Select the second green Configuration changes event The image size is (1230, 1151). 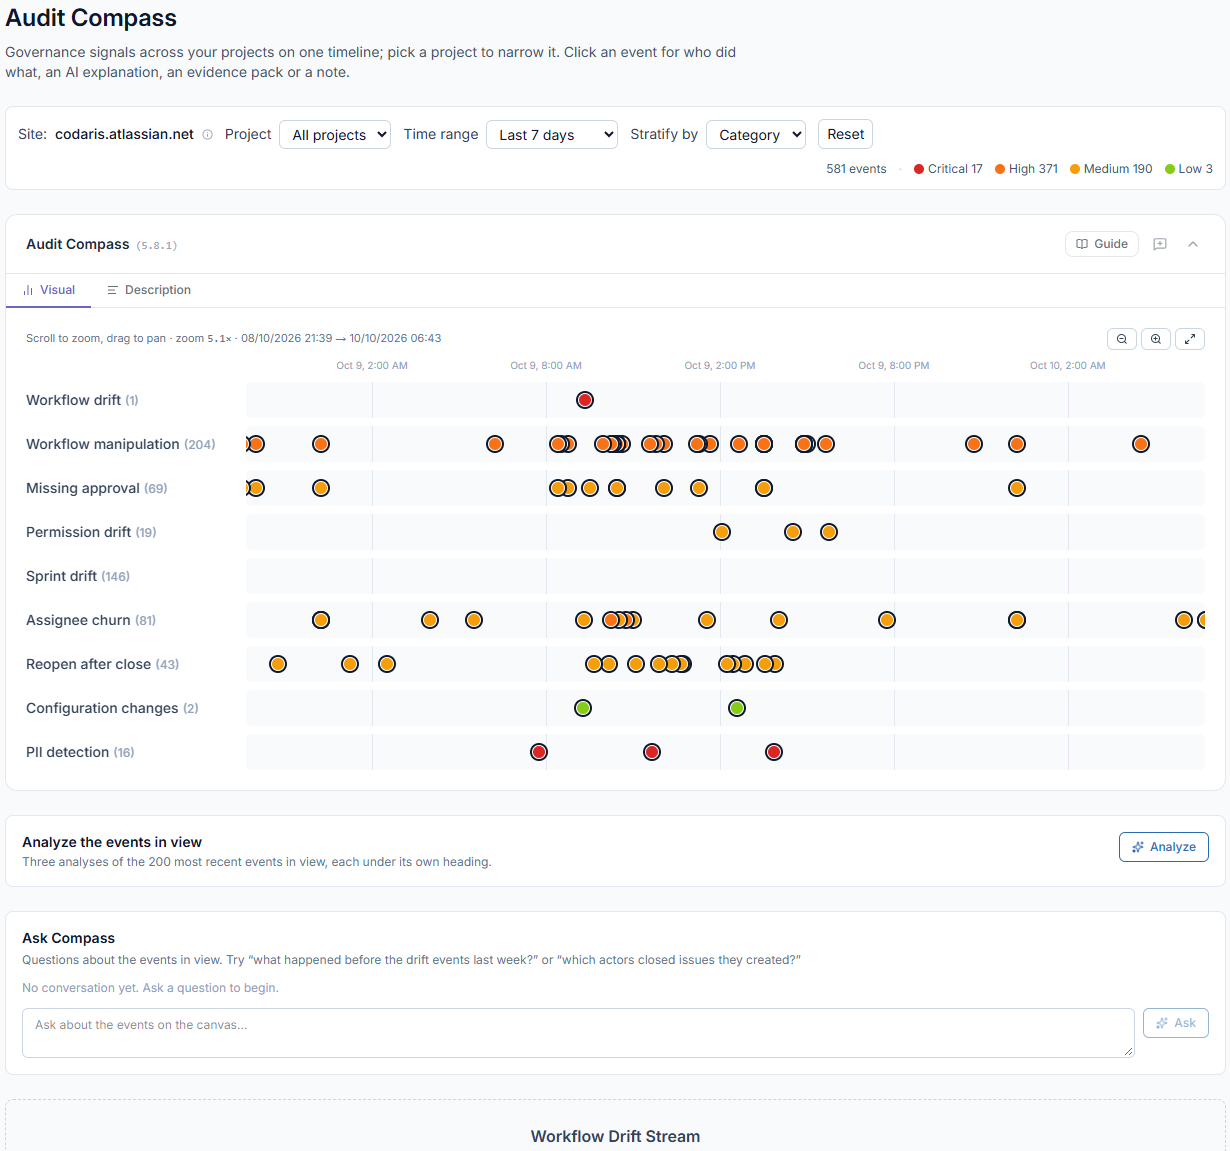point(737,708)
